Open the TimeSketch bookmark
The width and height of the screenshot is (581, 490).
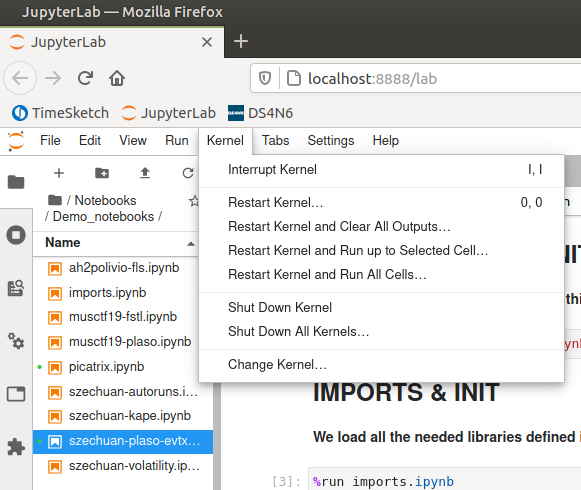60,113
